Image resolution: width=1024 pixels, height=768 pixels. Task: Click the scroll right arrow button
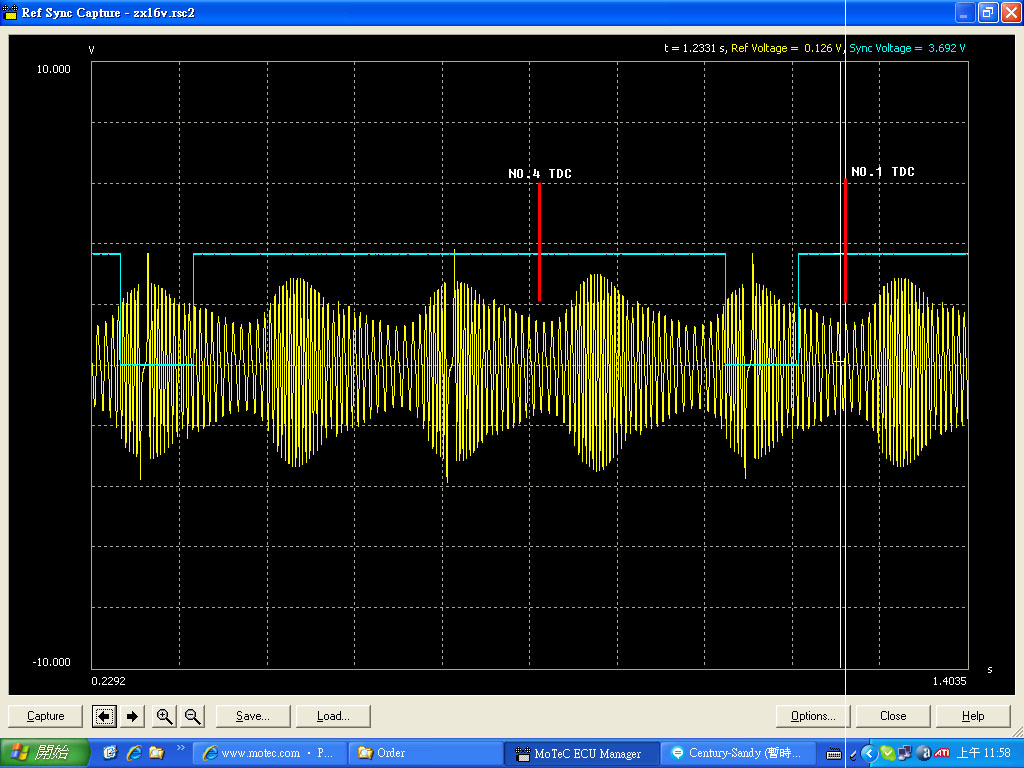coord(132,716)
